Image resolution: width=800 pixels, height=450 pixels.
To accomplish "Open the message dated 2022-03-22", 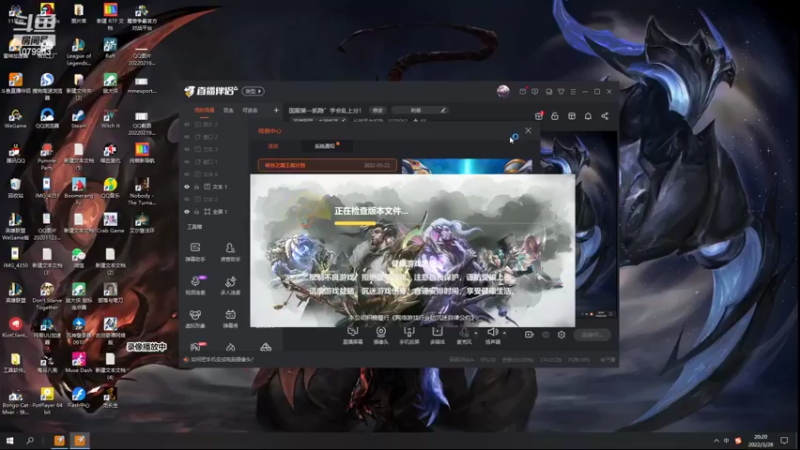I will pyautogui.click(x=327, y=165).
